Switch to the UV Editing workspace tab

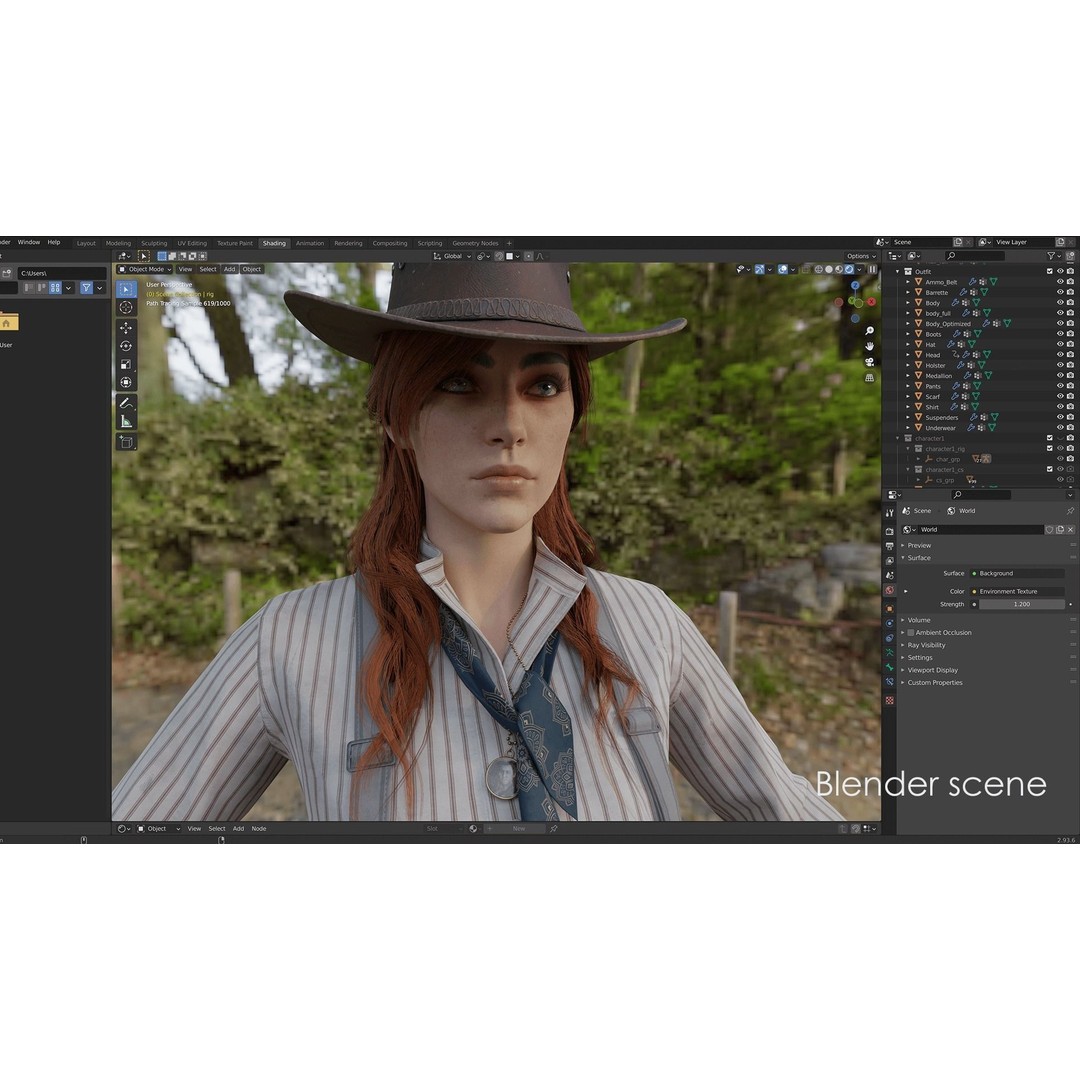[192, 243]
